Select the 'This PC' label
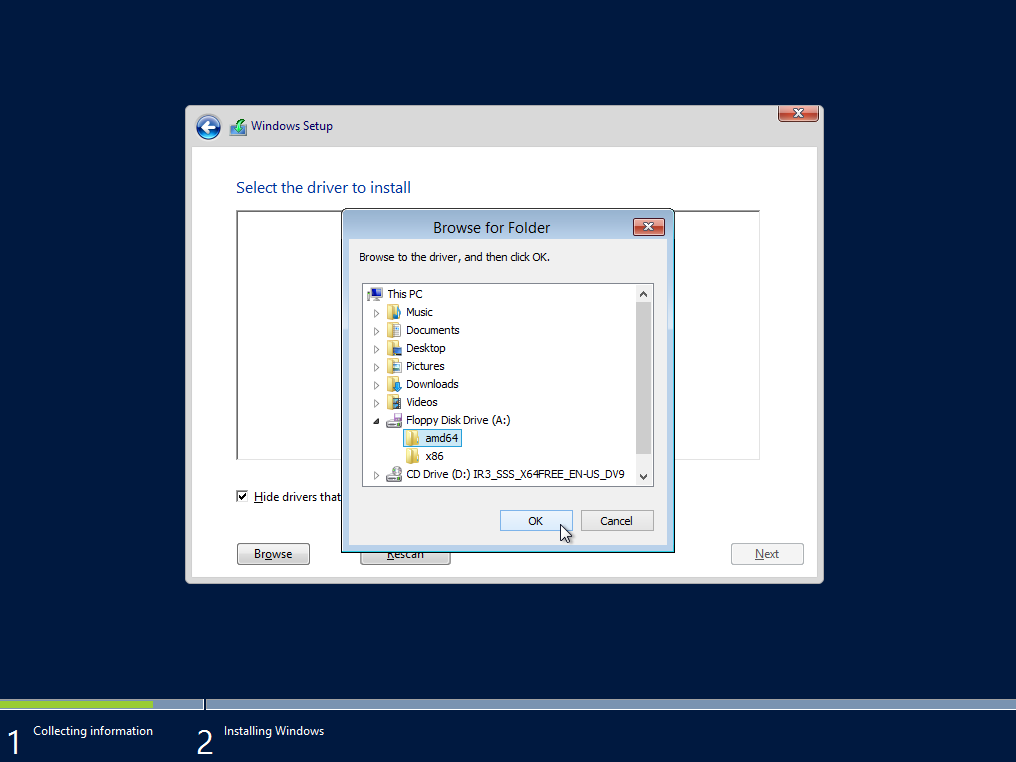1016x762 pixels. pyautogui.click(x=405, y=294)
